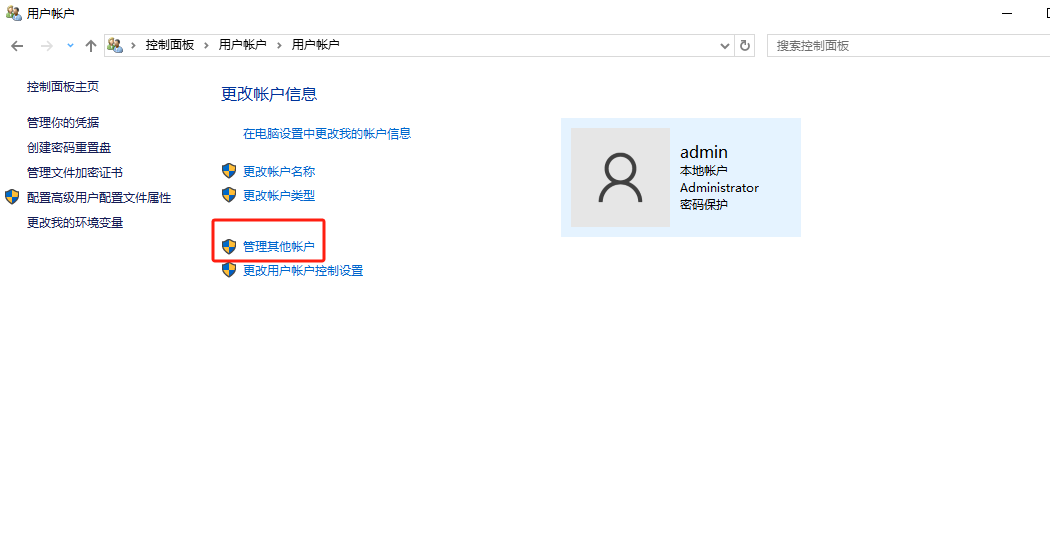This screenshot has width=1050, height=557.
Task: Click the window title bar user icon
Action: pos(13,13)
